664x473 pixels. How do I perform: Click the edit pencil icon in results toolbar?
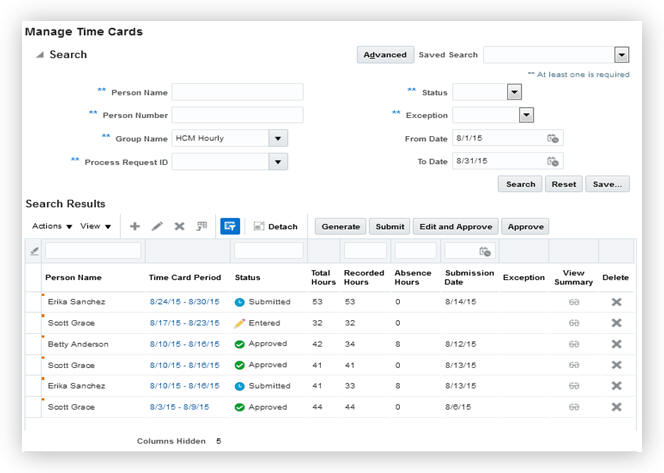pos(157,227)
